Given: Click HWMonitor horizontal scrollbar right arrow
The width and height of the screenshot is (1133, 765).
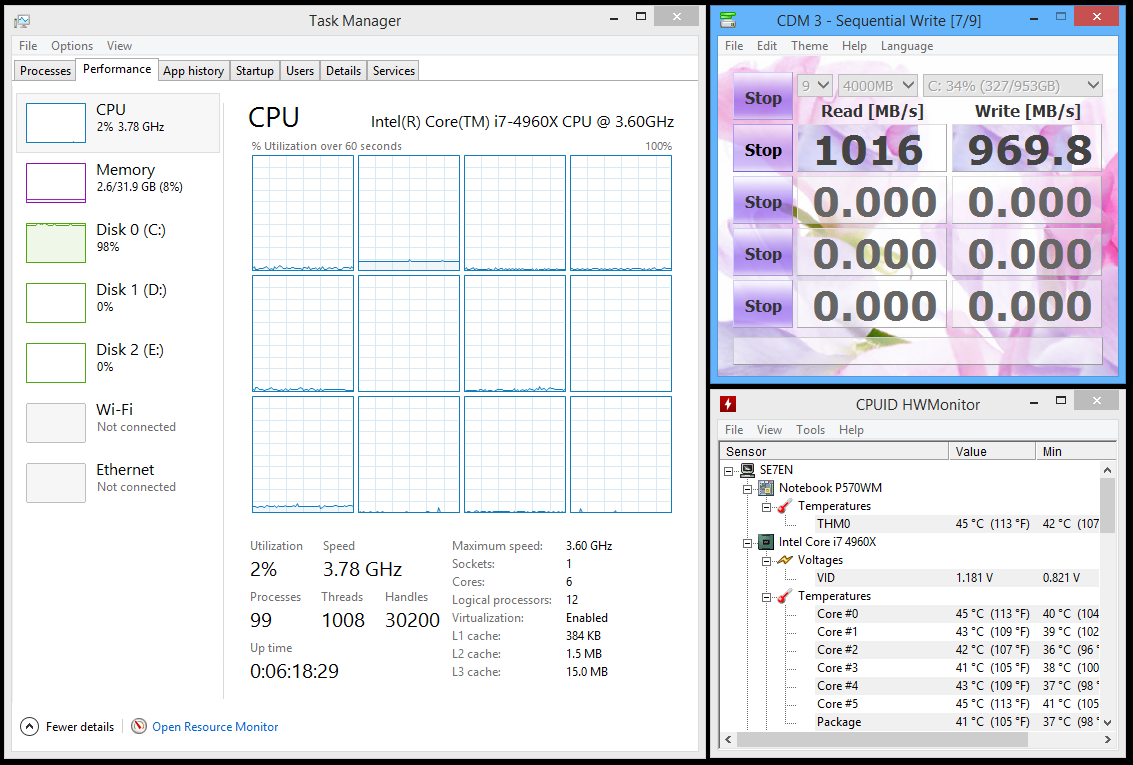Looking at the screenshot, I should pyautogui.click(x=1108, y=739).
